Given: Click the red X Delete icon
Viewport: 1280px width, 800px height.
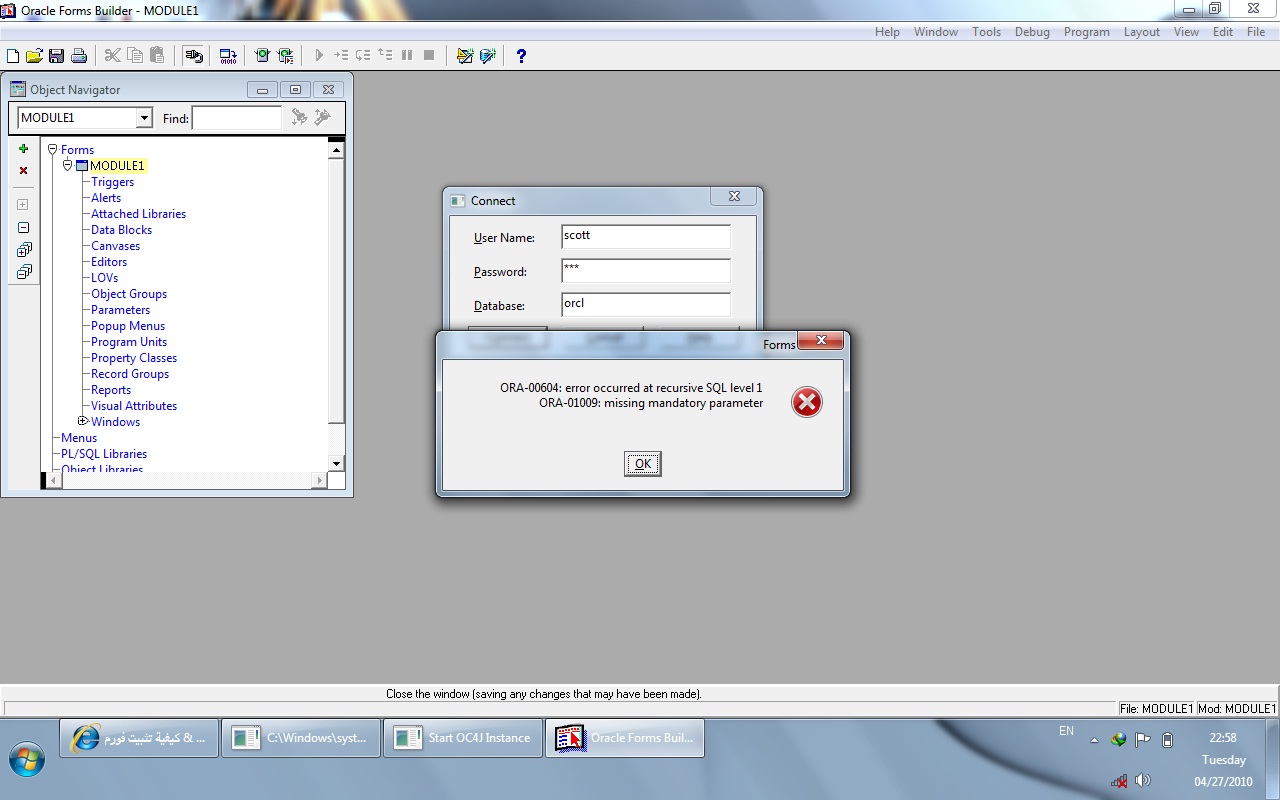Looking at the screenshot, I should (24, 171).
